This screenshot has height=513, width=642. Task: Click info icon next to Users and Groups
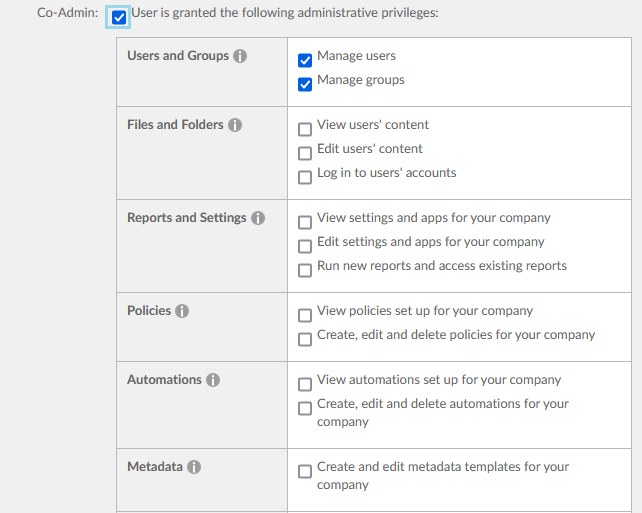click(x=240, y=56)
